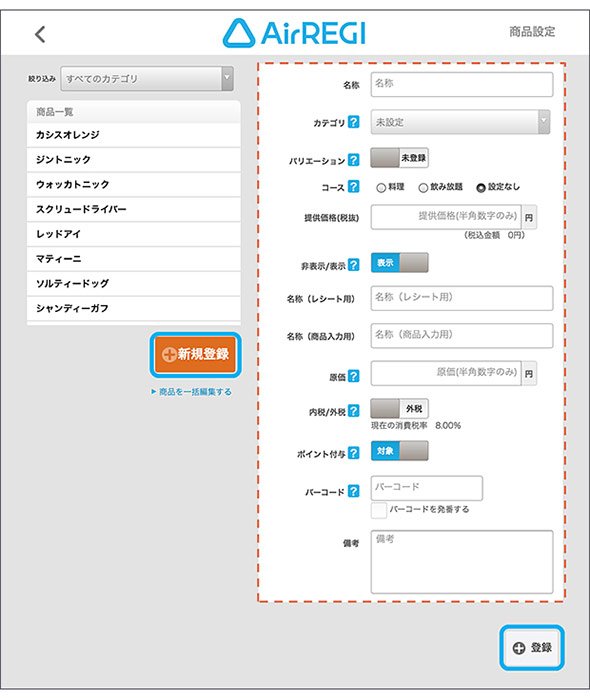Open help icon next to 内税/外税
Viewport: 590px width, 699px height.
(354, 411)
